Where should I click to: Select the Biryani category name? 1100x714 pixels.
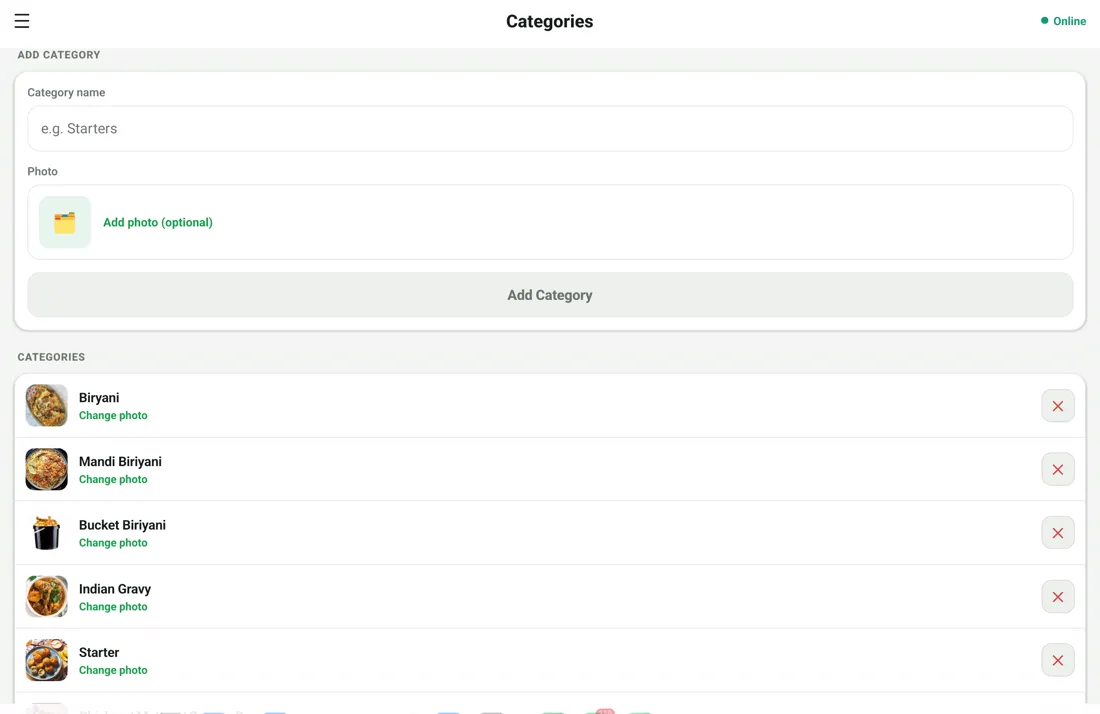click(x=99, y=398)
